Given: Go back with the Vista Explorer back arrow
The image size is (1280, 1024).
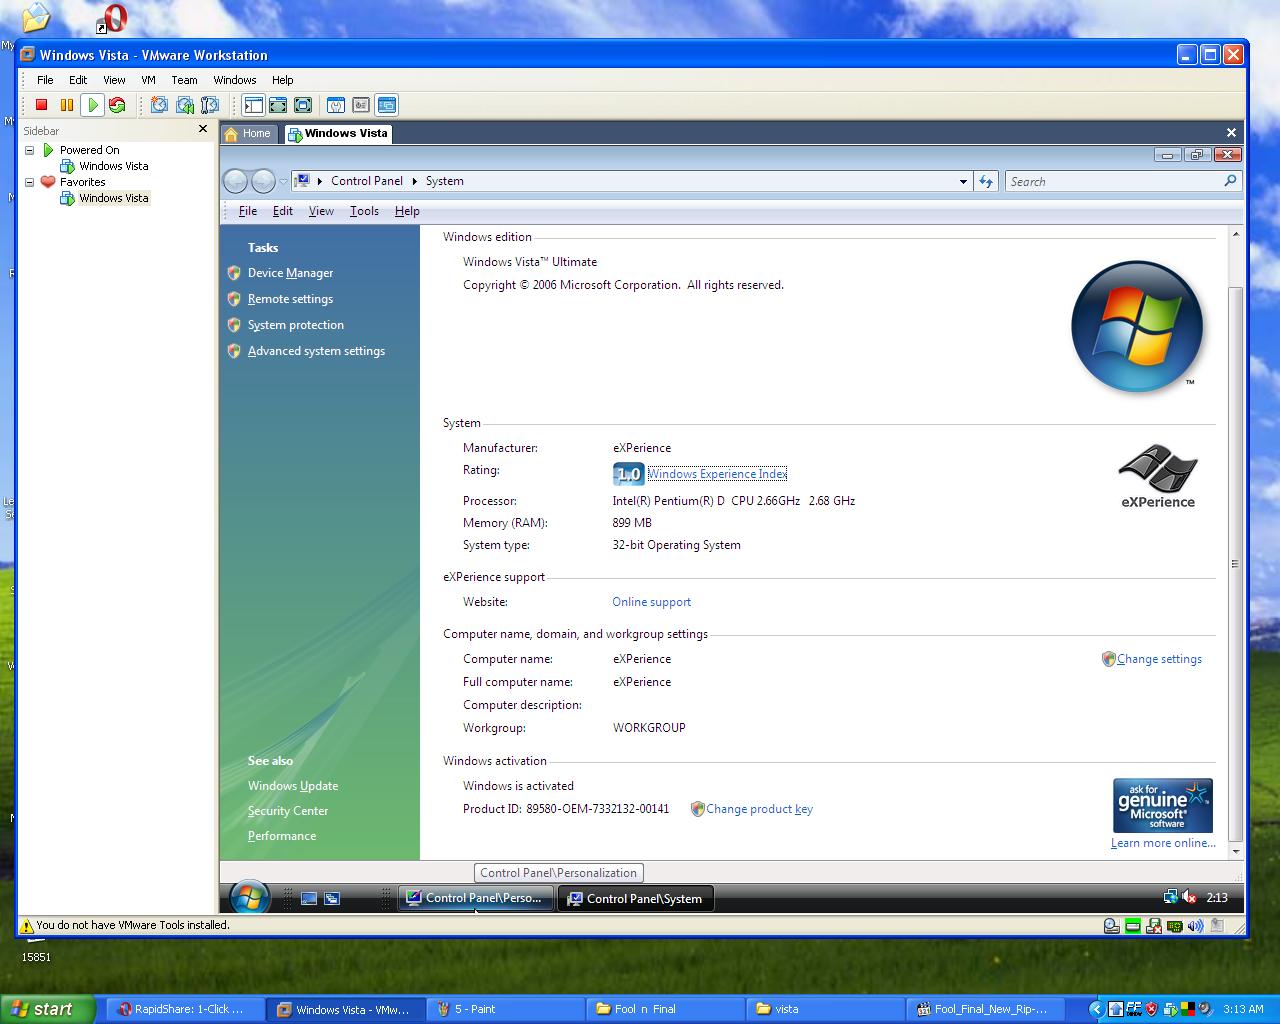Looking at the screenshot, I should (236, 181).
